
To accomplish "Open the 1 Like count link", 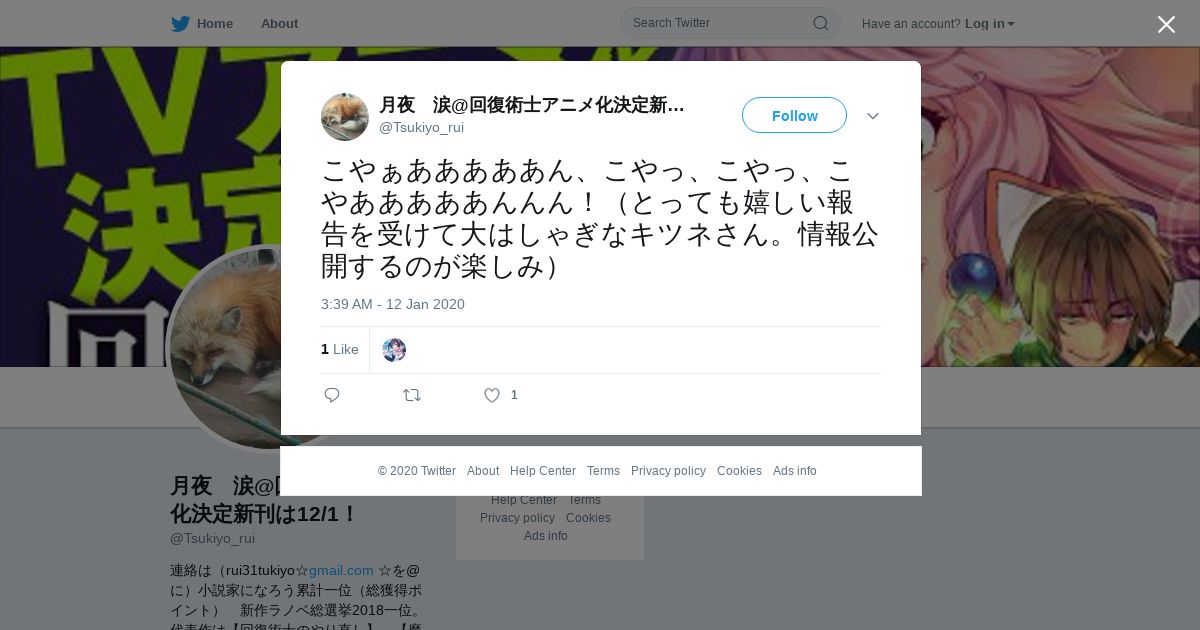I will (340, 349).
